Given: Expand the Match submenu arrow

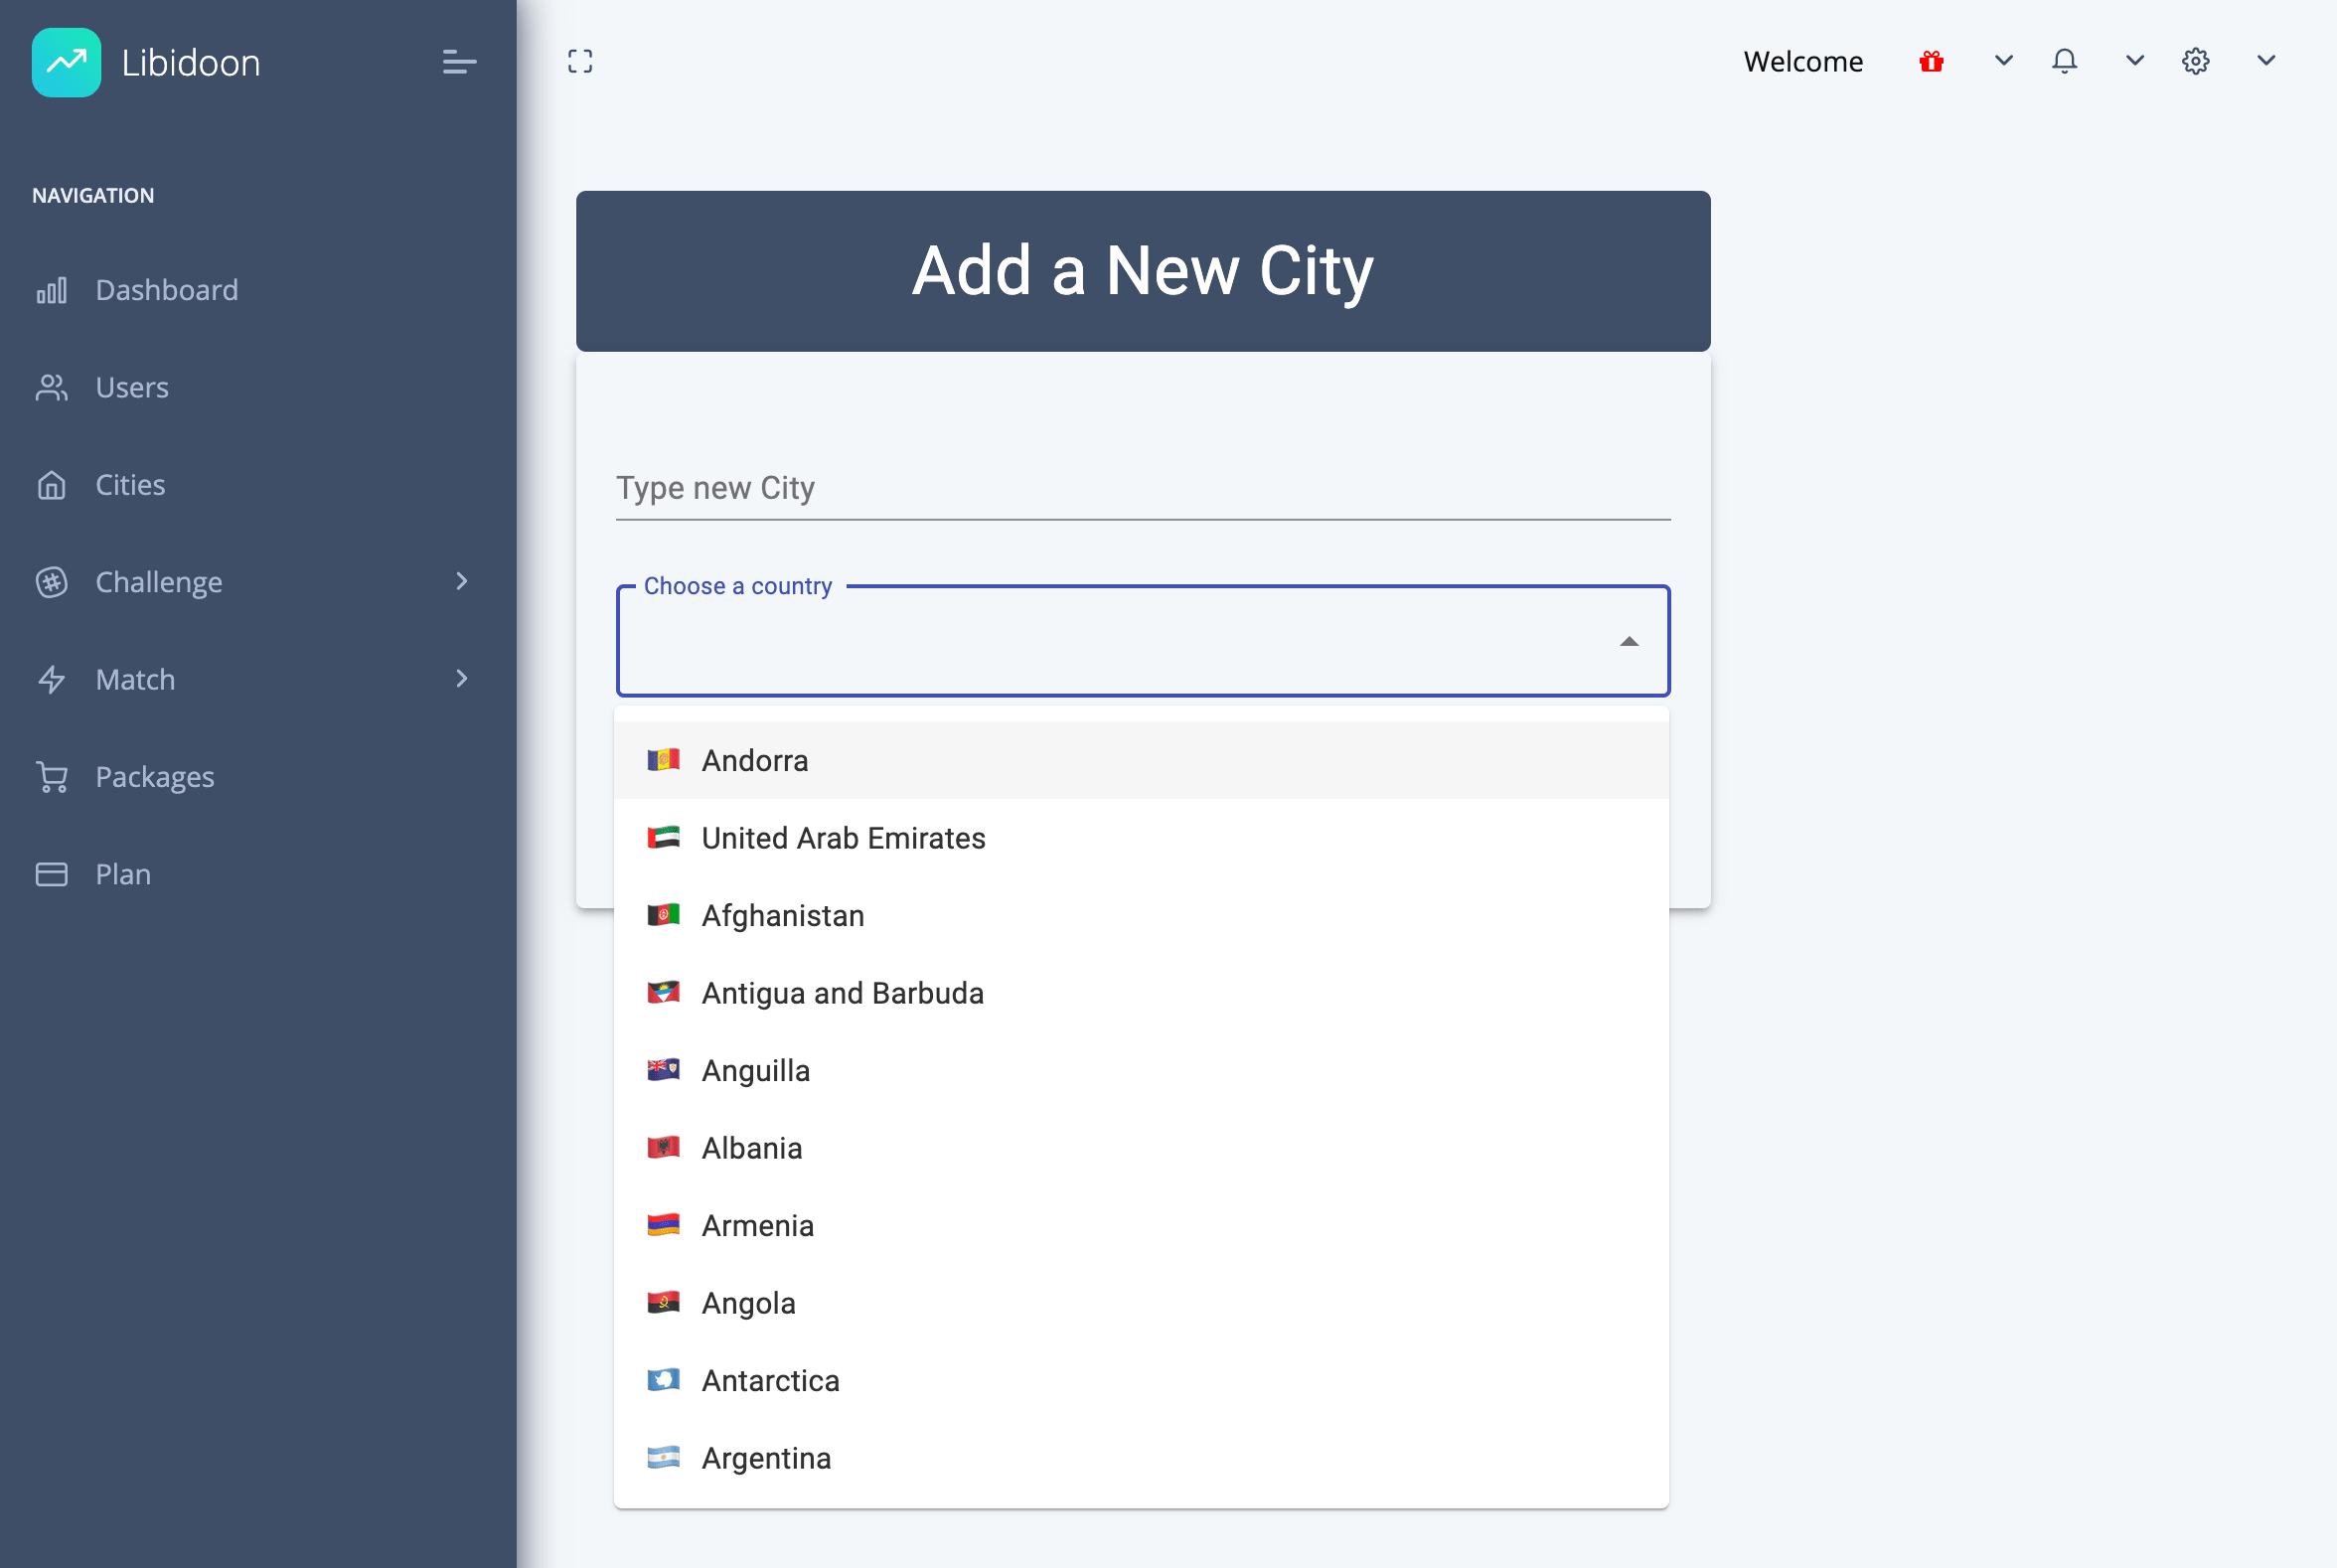Looking at the screenshot, I should pos(461,679).
